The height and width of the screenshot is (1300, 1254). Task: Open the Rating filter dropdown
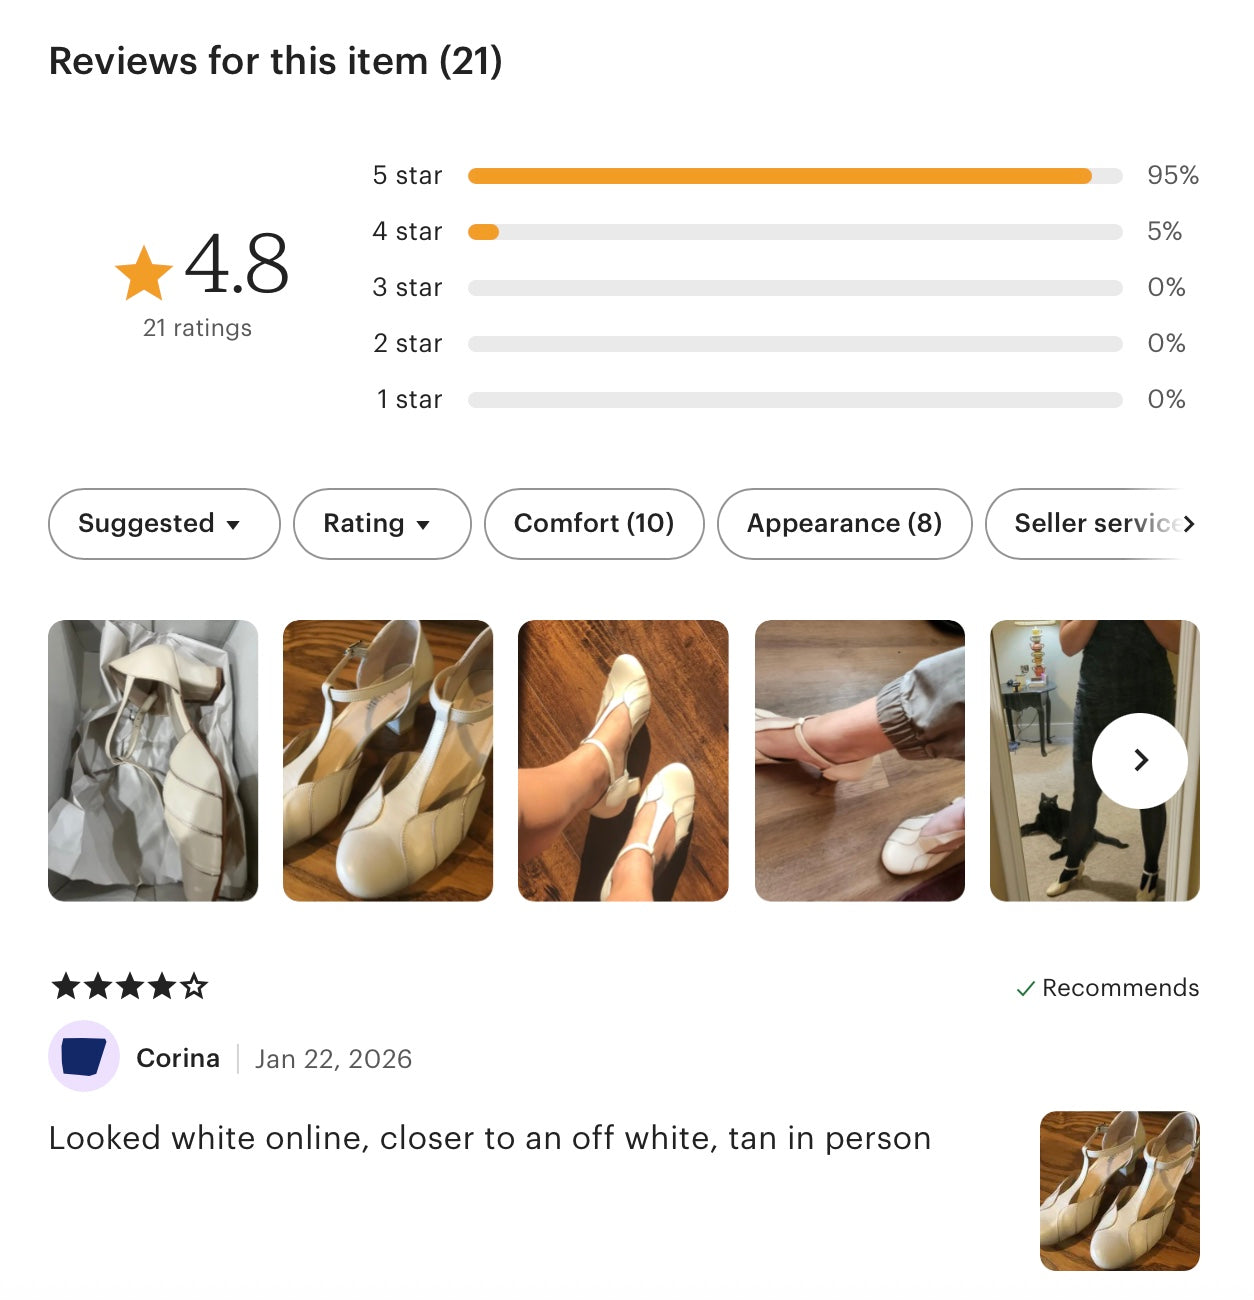382,524
